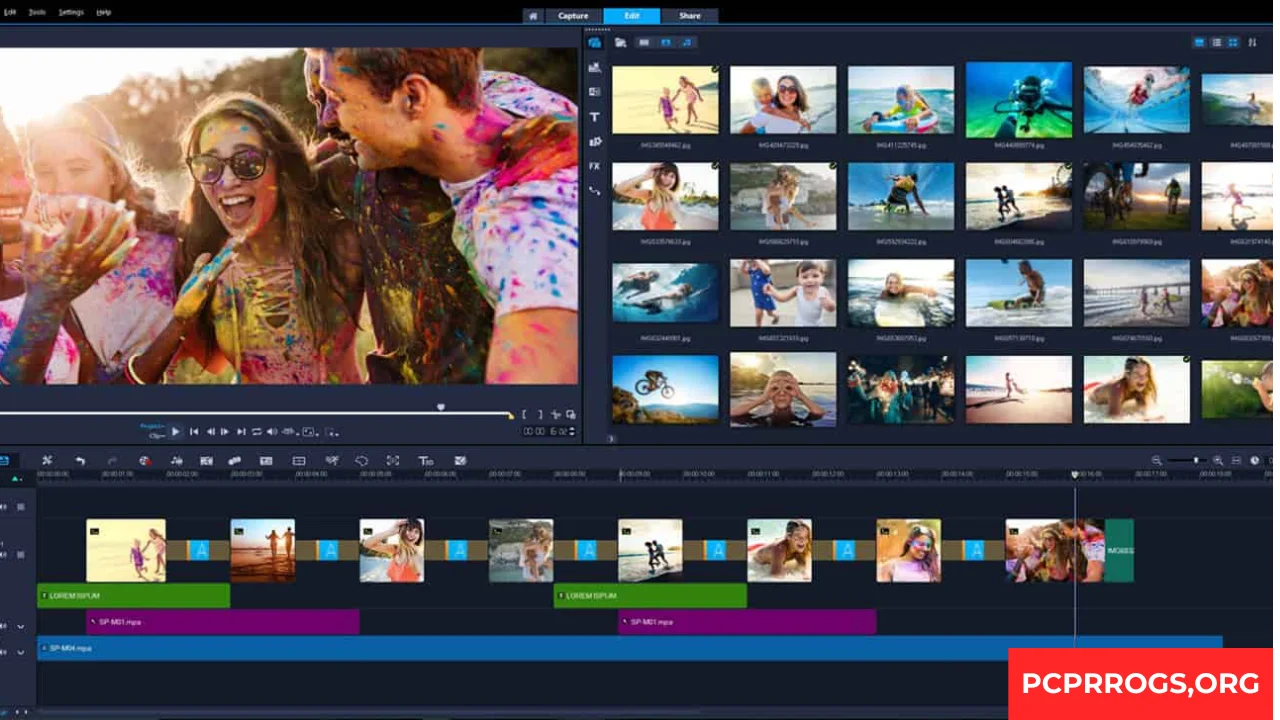Fit the project in timeline window
This screenshot has width=1280, height=720.
[x=1236, y=460]
